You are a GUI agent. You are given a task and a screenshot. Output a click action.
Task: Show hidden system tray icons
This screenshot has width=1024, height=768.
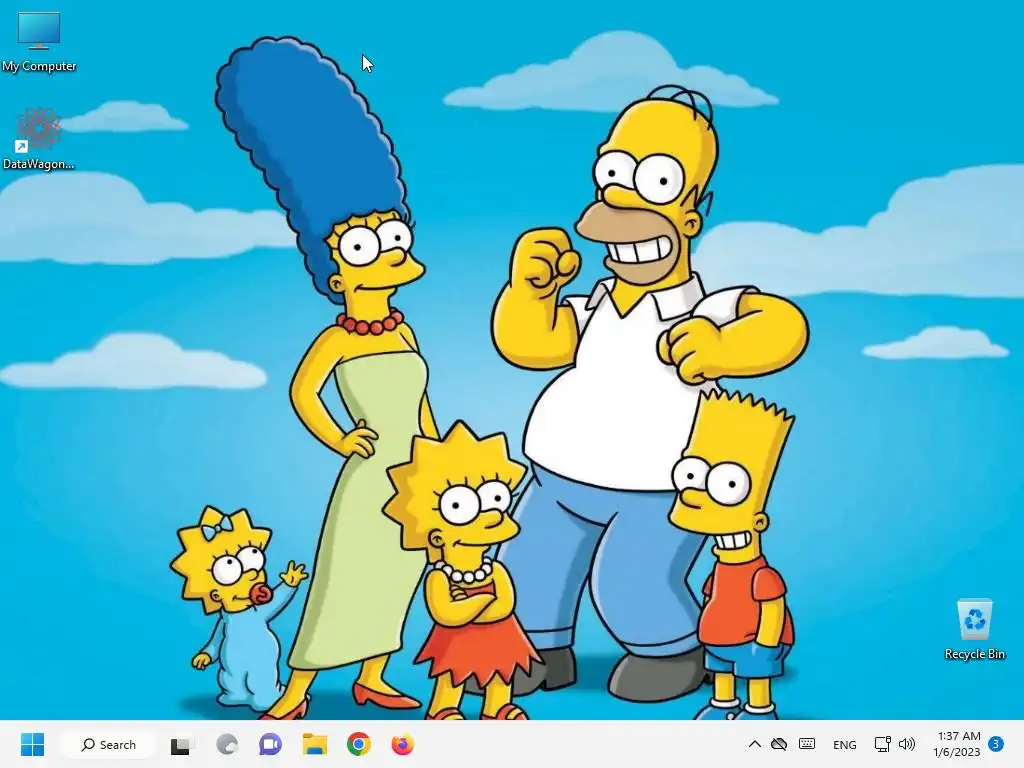(x=754, y=744)
